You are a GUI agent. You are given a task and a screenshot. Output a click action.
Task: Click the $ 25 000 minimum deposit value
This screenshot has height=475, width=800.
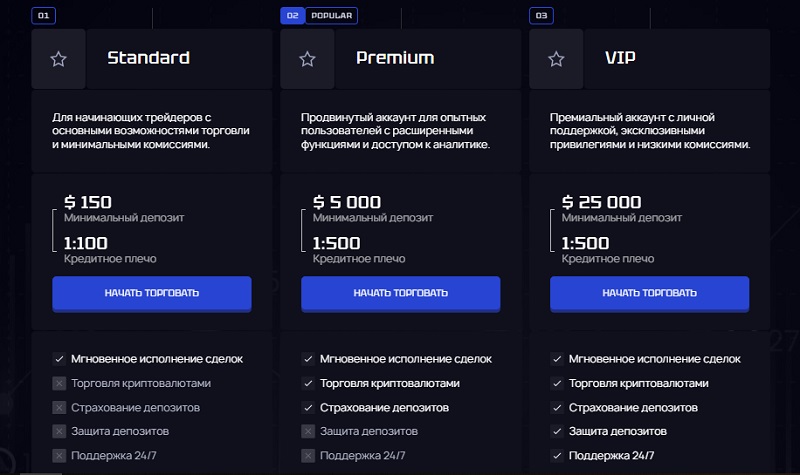tap(601, 202)
